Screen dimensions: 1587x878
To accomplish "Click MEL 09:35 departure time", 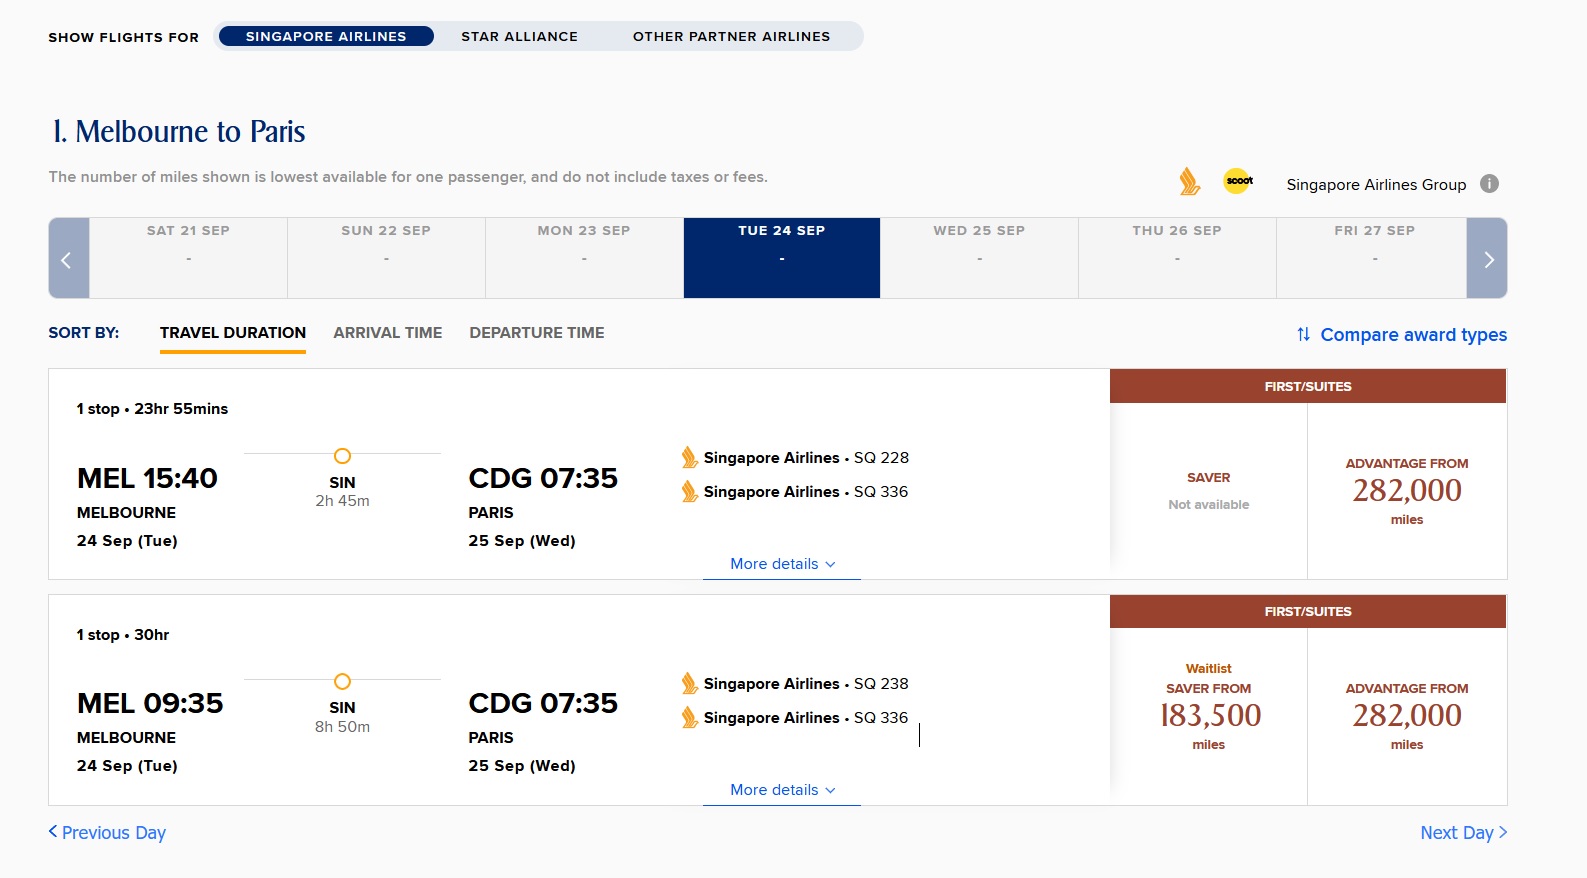I will [150, 703].
